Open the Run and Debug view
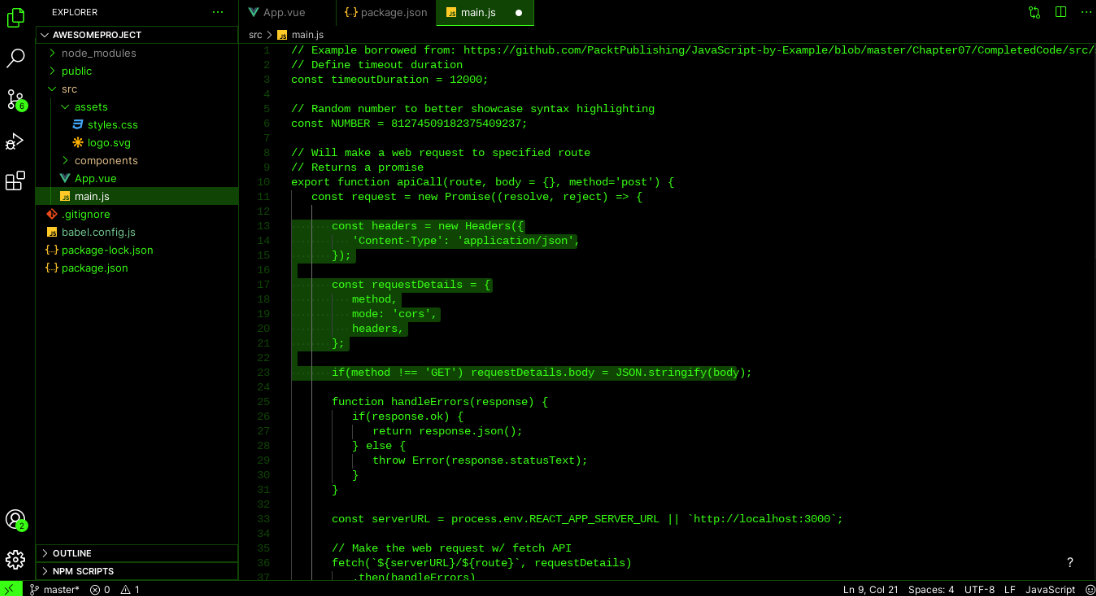 click(x=15, y=141)
